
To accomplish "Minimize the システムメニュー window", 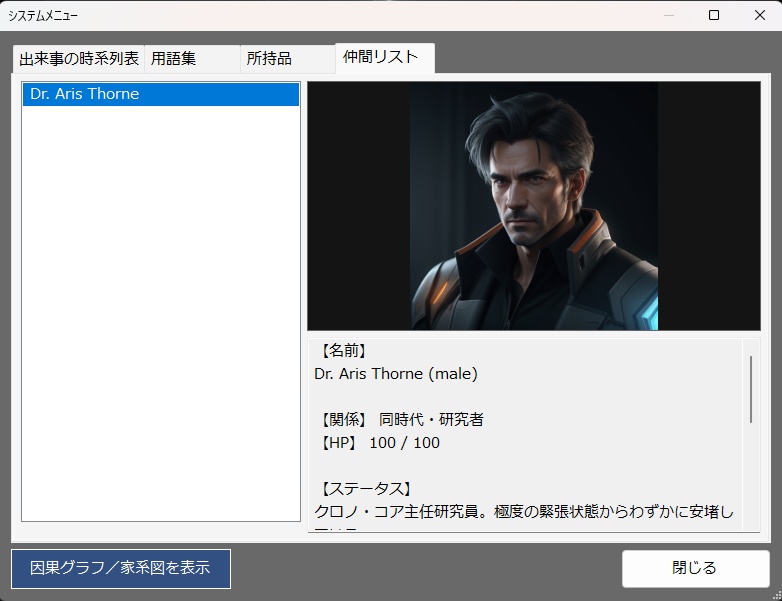I will click(x=669, y=15).
